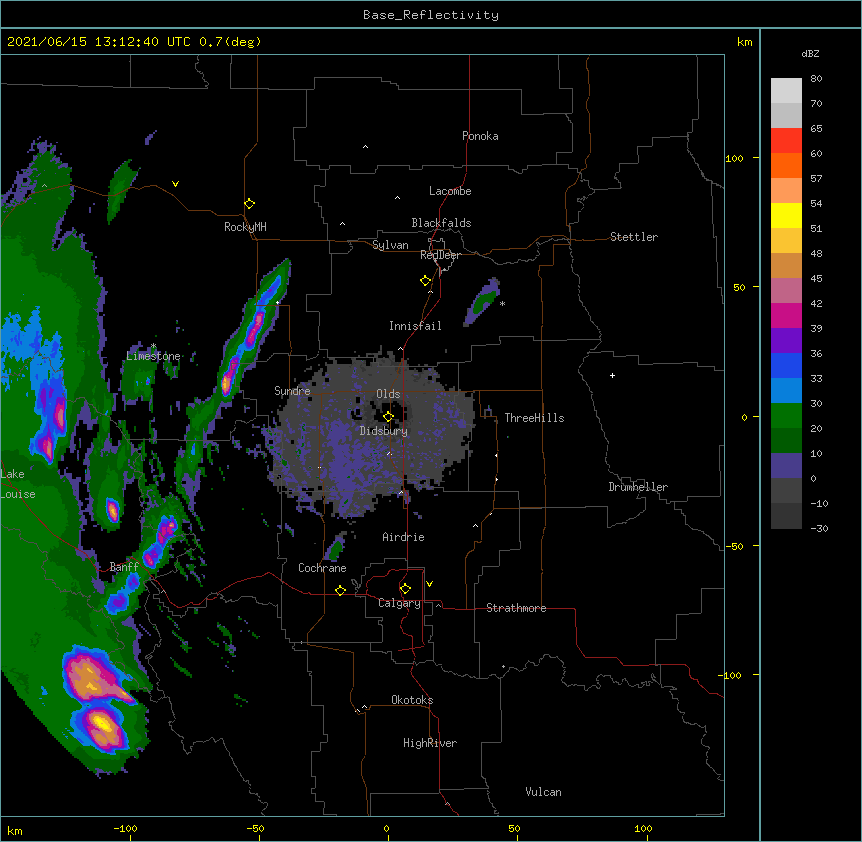Screen dimensions: 862x842
Task: Click the Vulcan town label
Action: (x=543, y=792)
